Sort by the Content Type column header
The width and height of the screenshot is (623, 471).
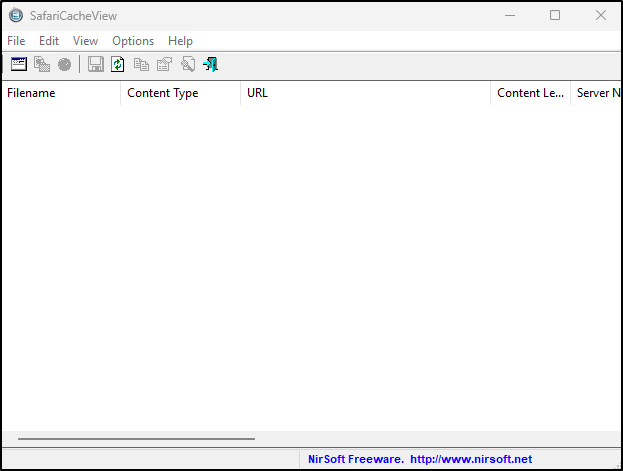pyautogui.click(x=180, y=93)
